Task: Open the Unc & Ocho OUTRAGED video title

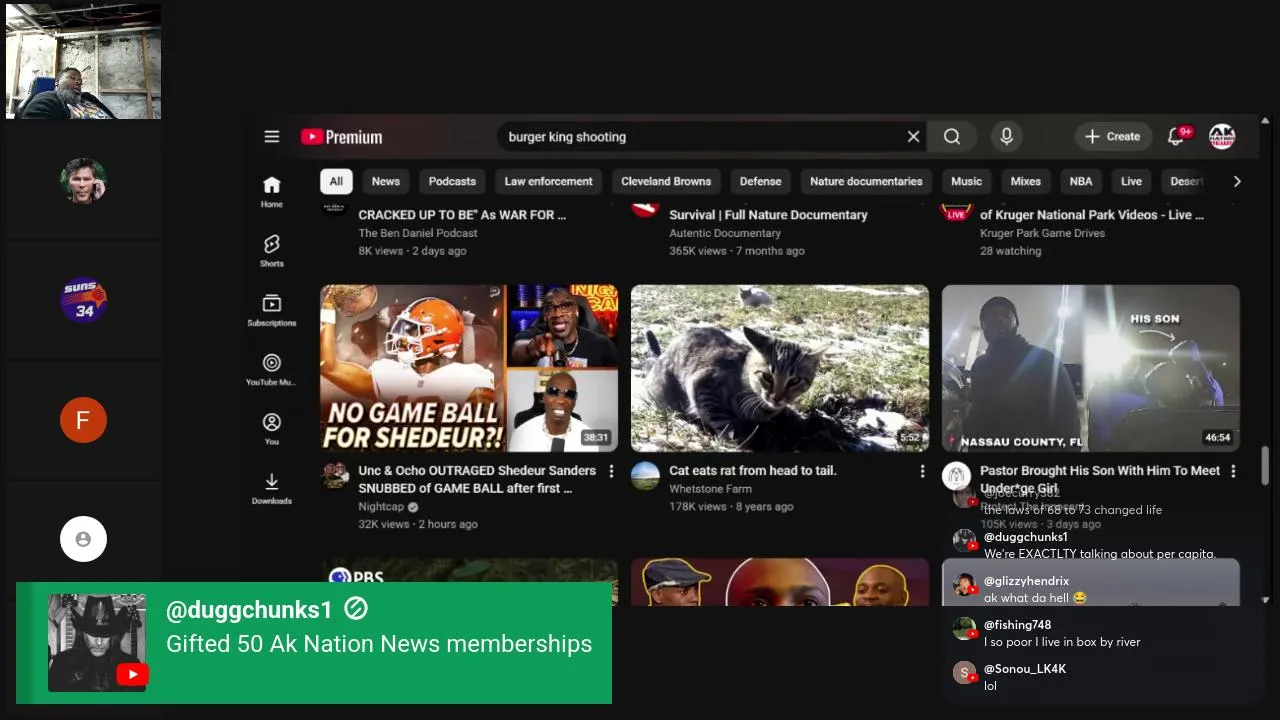Action: (477, 479)
